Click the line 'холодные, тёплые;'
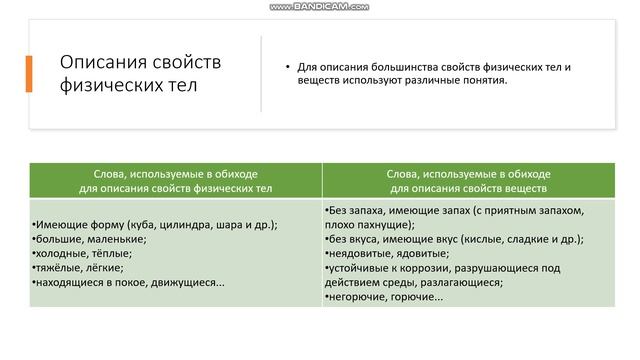The height and width of the screenshot is (360, 640). [82, 253]
